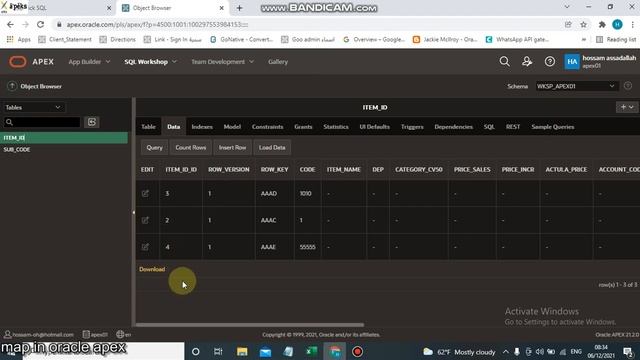The height and width of the screenshot is (360, 640).
Task: Open the Gallery menu item
Action: click(278, 62)
